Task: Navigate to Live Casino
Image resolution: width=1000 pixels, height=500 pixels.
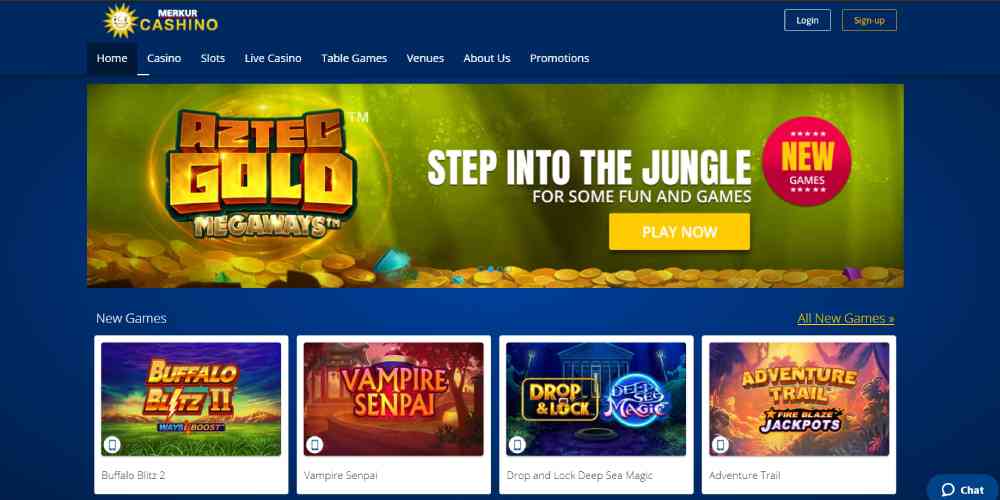Action: coord(273,58)
